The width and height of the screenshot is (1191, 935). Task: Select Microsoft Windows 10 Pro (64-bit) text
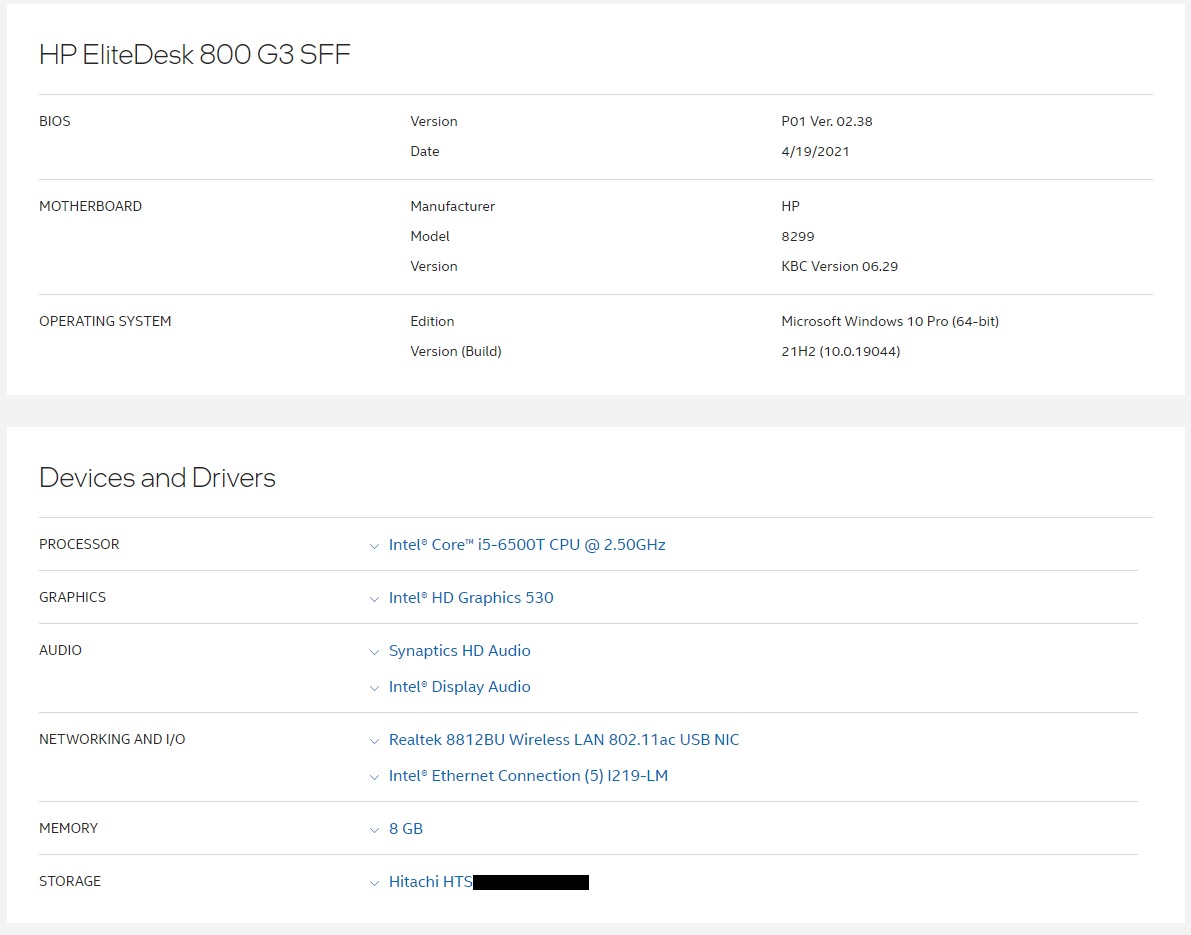pyautogui.click(x=889, y=321)
